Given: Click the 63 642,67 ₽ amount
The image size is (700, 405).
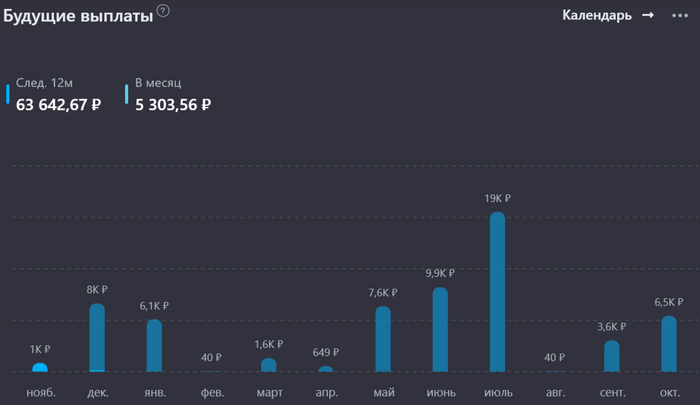Looking at the screenshot, I should point(59,103).
